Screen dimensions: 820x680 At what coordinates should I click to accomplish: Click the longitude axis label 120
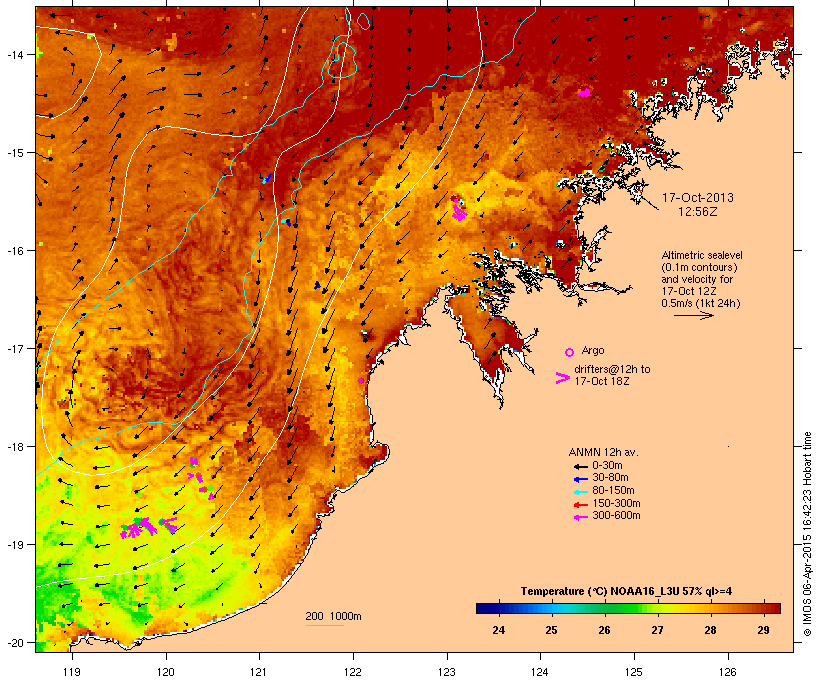166,671
